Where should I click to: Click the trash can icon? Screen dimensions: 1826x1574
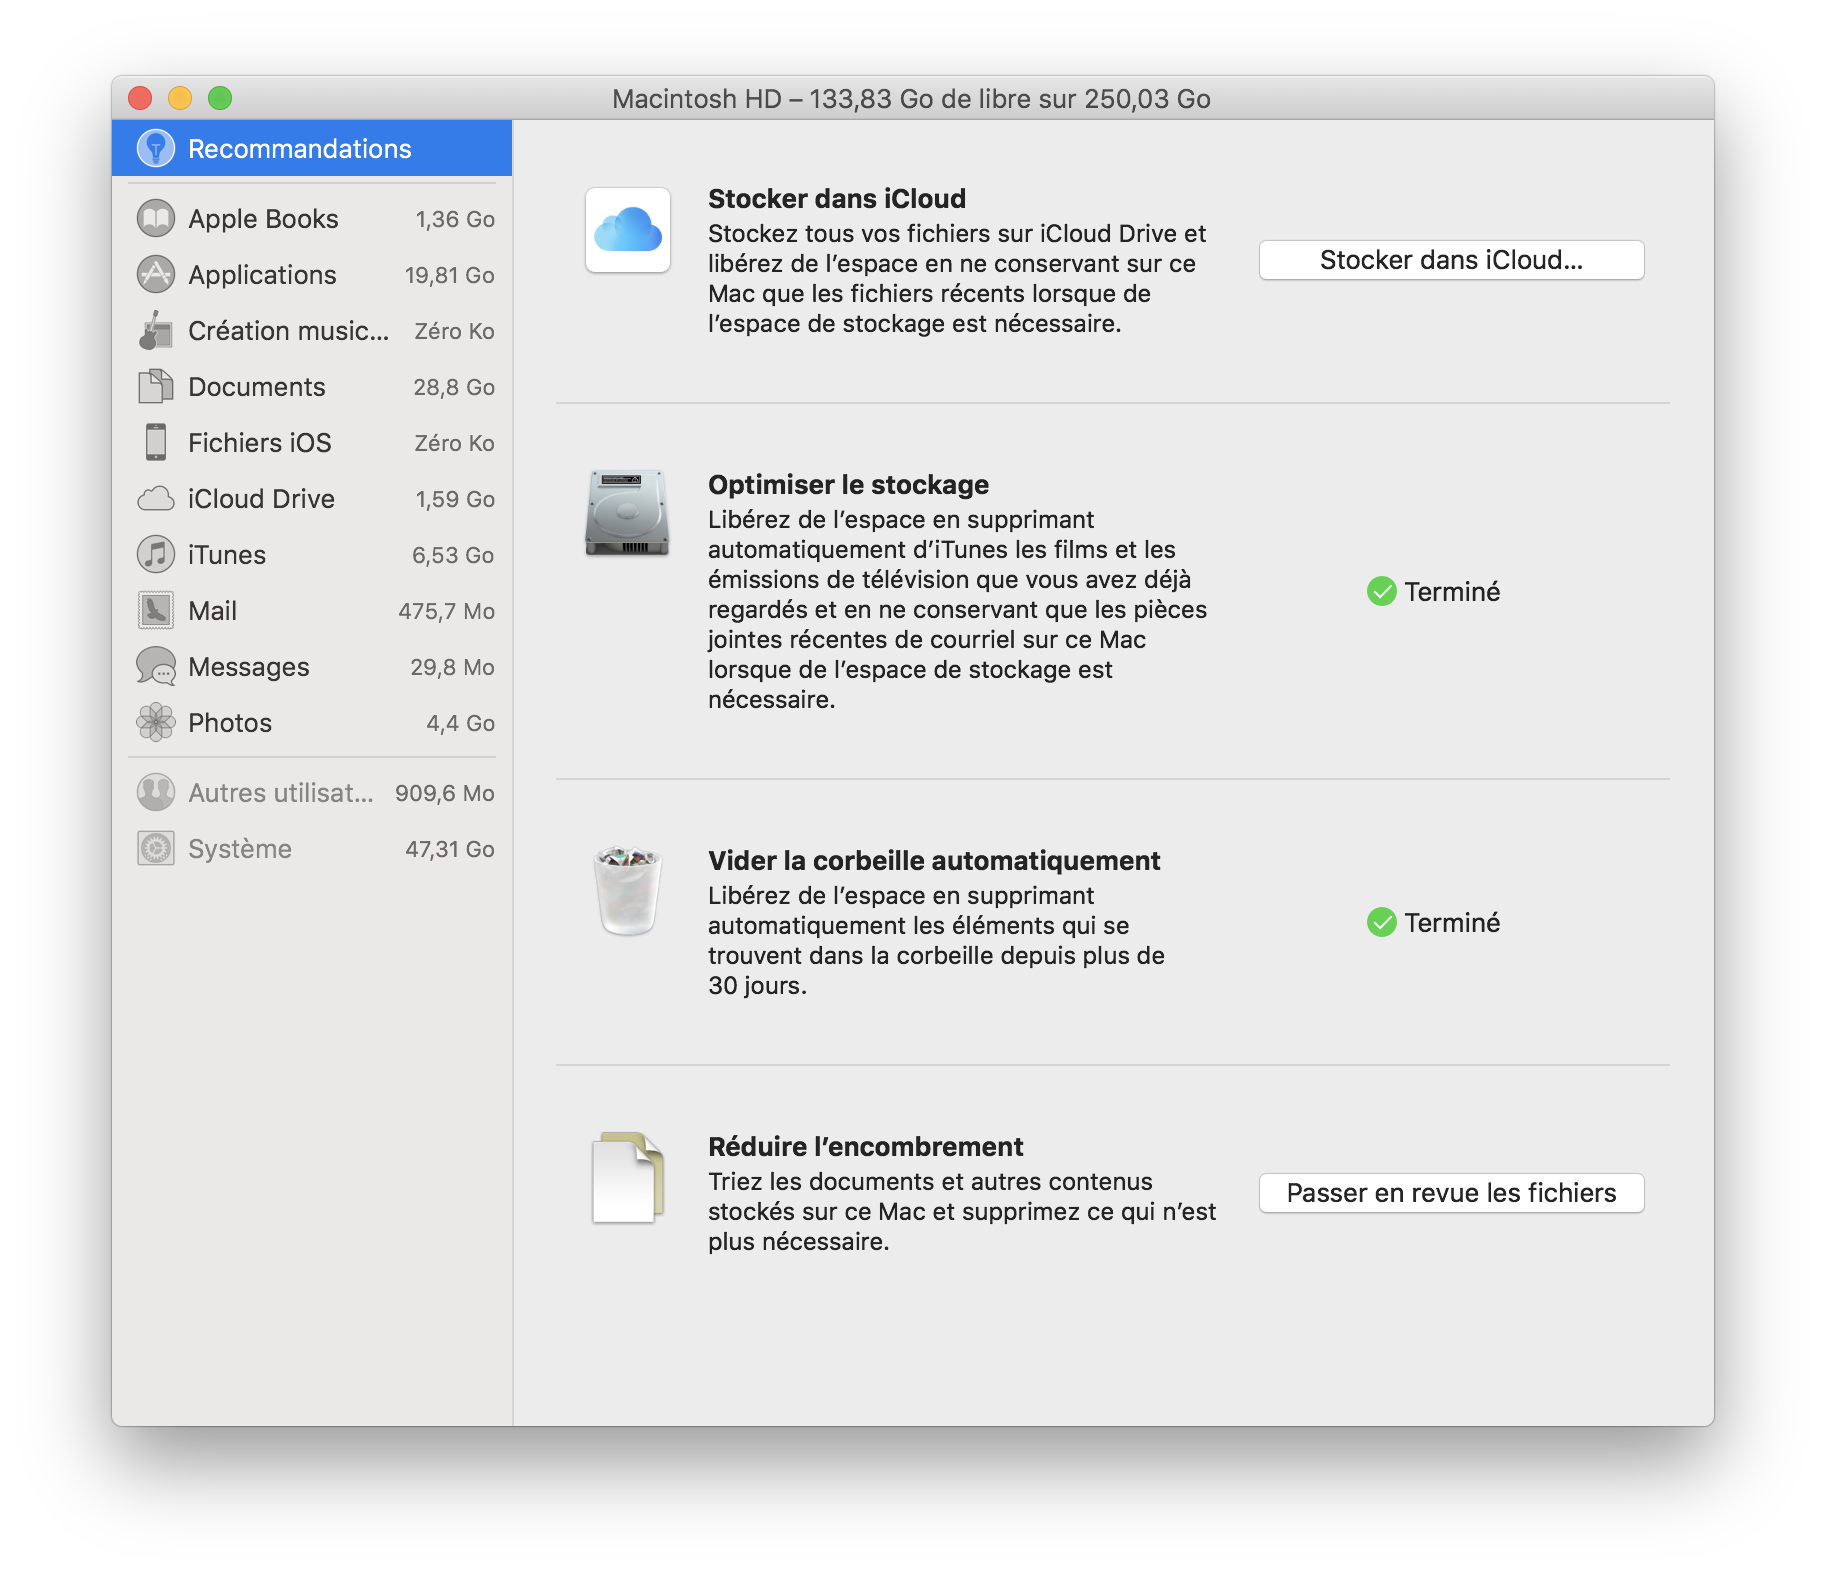pos(628,890)
